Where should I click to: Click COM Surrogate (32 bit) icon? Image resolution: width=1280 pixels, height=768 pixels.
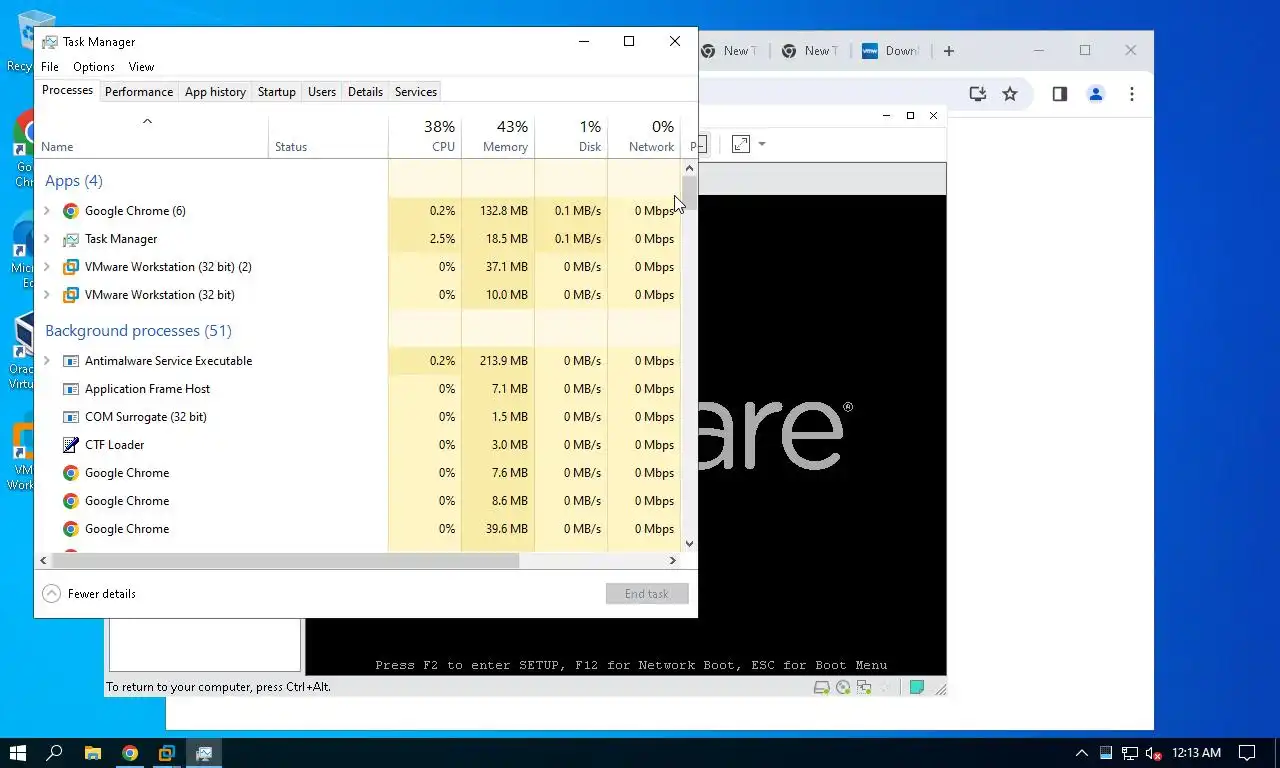click(71, 417)
